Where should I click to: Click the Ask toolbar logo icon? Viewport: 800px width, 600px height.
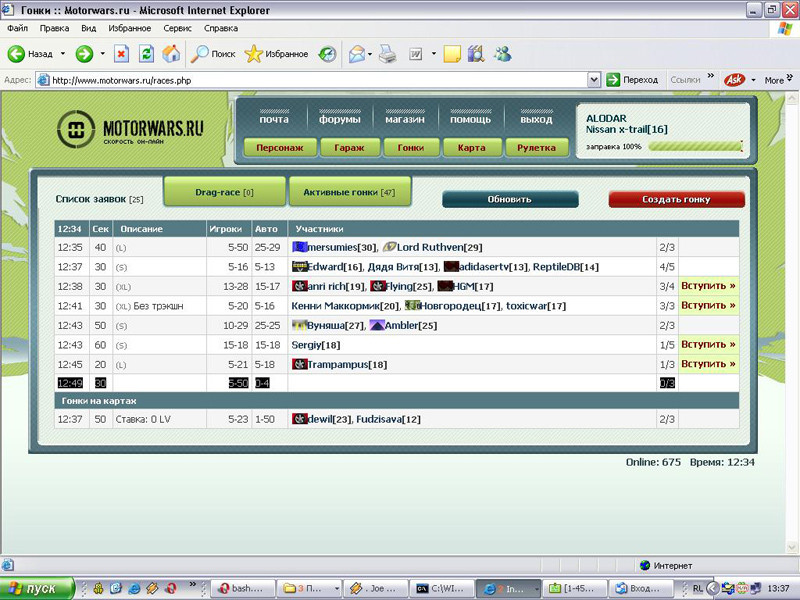pyautogui.click(x=734, y=80)
